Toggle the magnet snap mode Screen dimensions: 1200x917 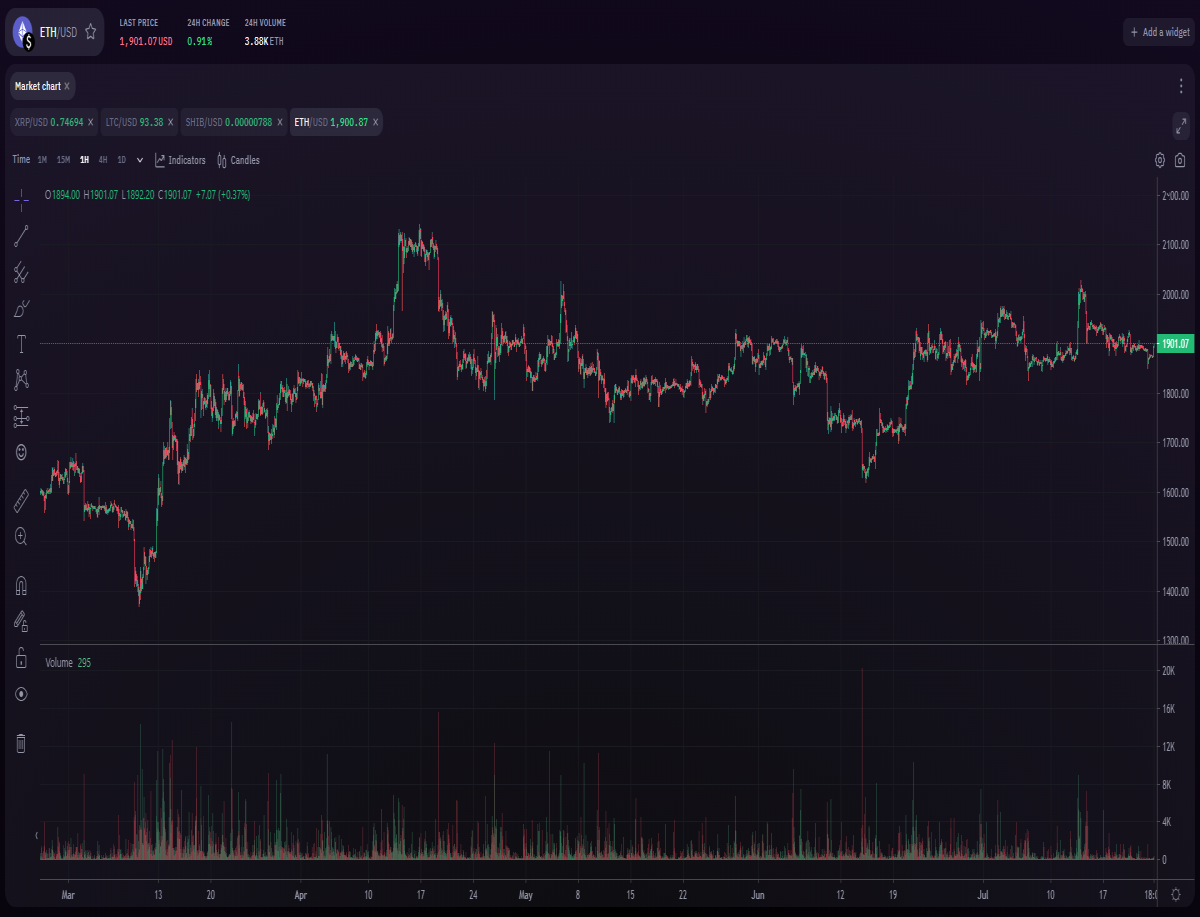tap(21, 585)
